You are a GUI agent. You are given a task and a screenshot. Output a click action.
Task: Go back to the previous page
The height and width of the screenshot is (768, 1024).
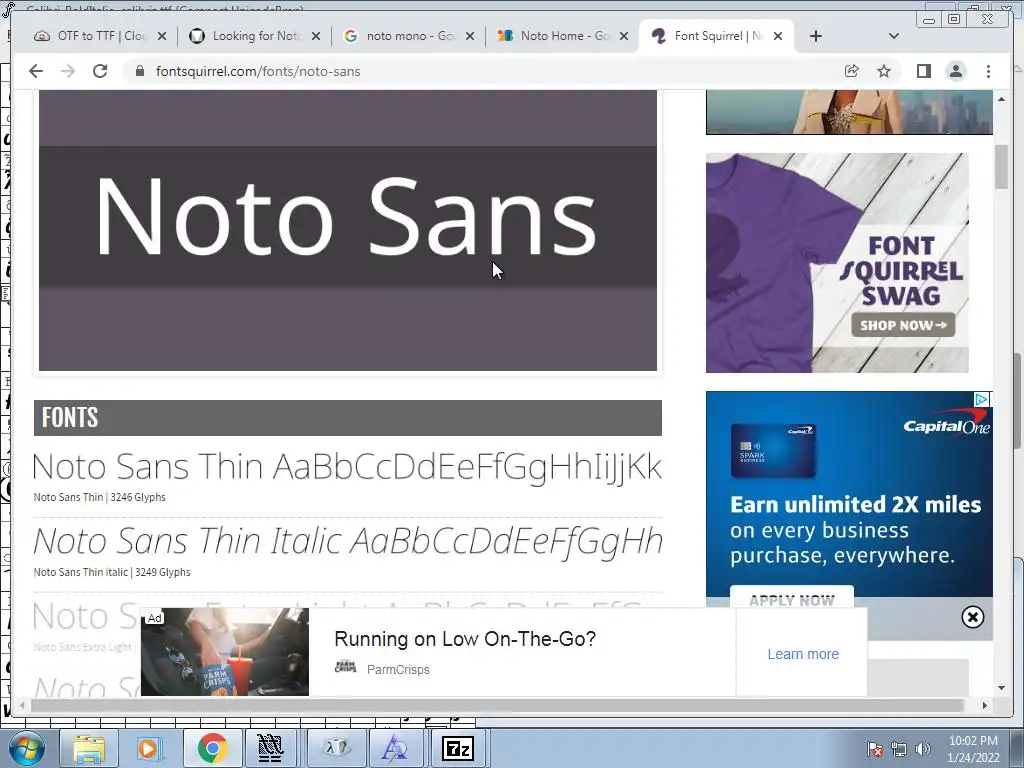[x=36, y=71]
